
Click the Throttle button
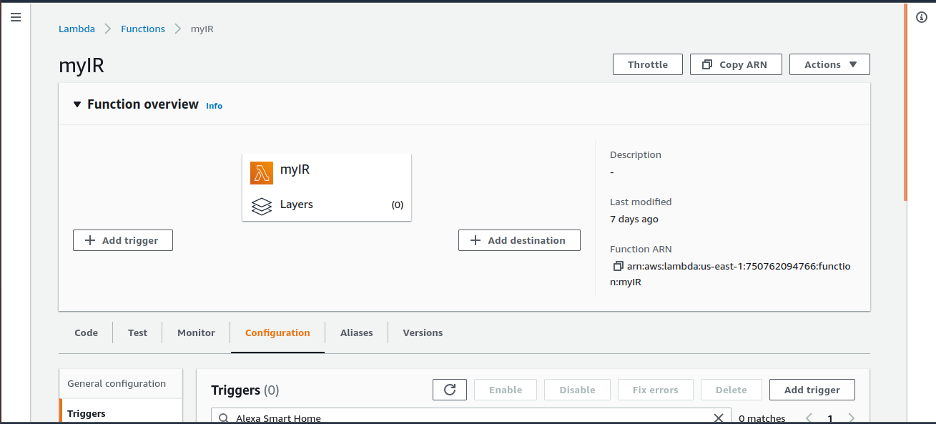pos(647,65)
